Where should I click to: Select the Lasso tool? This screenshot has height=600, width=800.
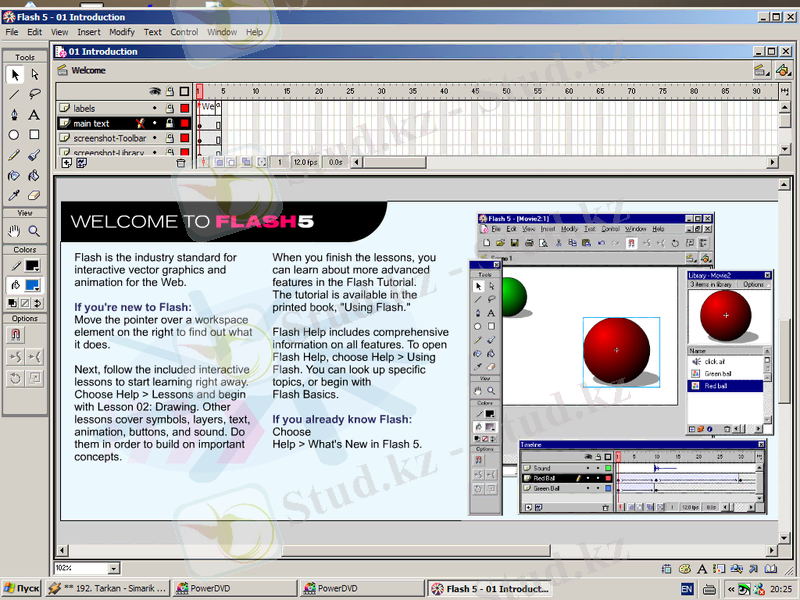(34, 94)
